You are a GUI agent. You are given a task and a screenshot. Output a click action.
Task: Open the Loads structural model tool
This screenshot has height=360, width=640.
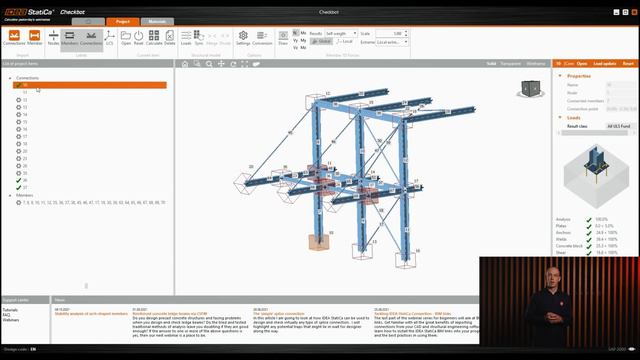click(x=186, y=38)
